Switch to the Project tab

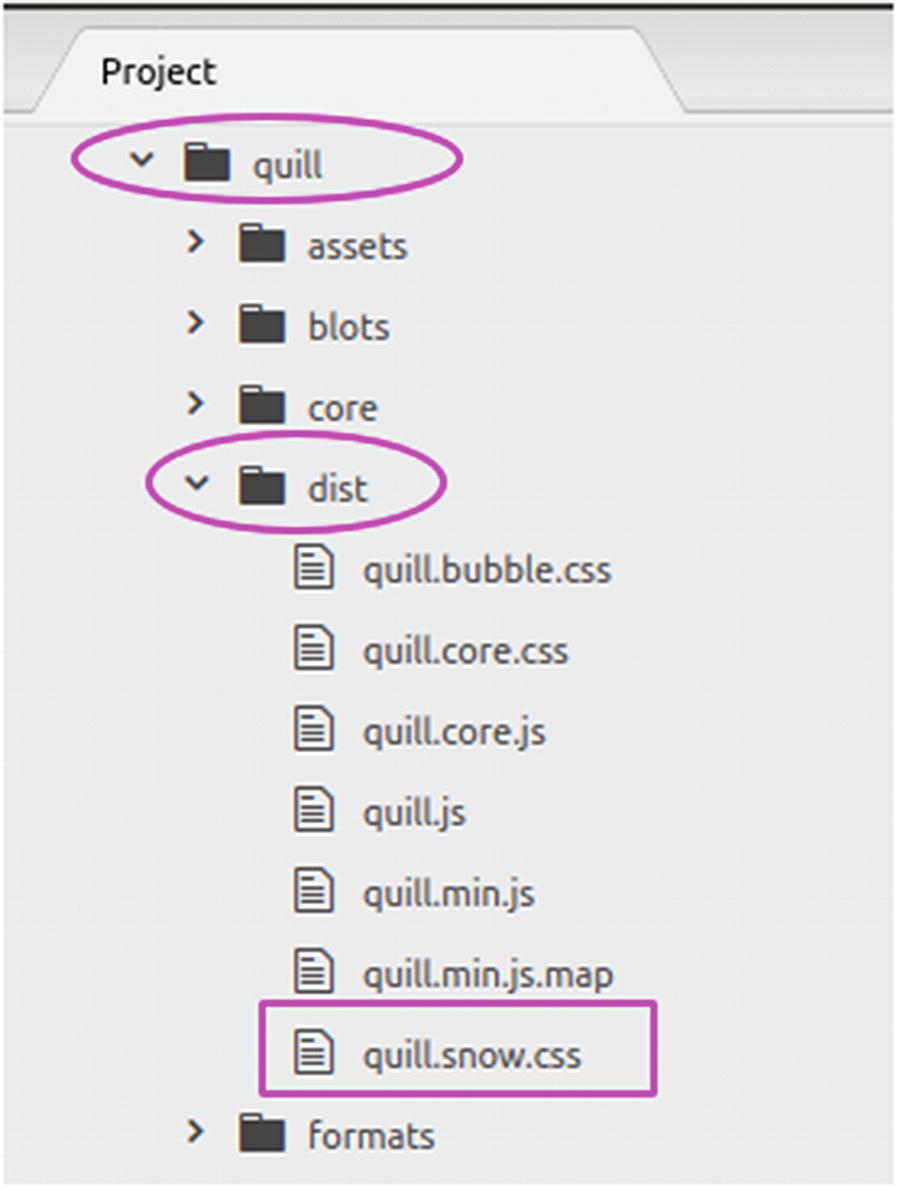(159, 72)
